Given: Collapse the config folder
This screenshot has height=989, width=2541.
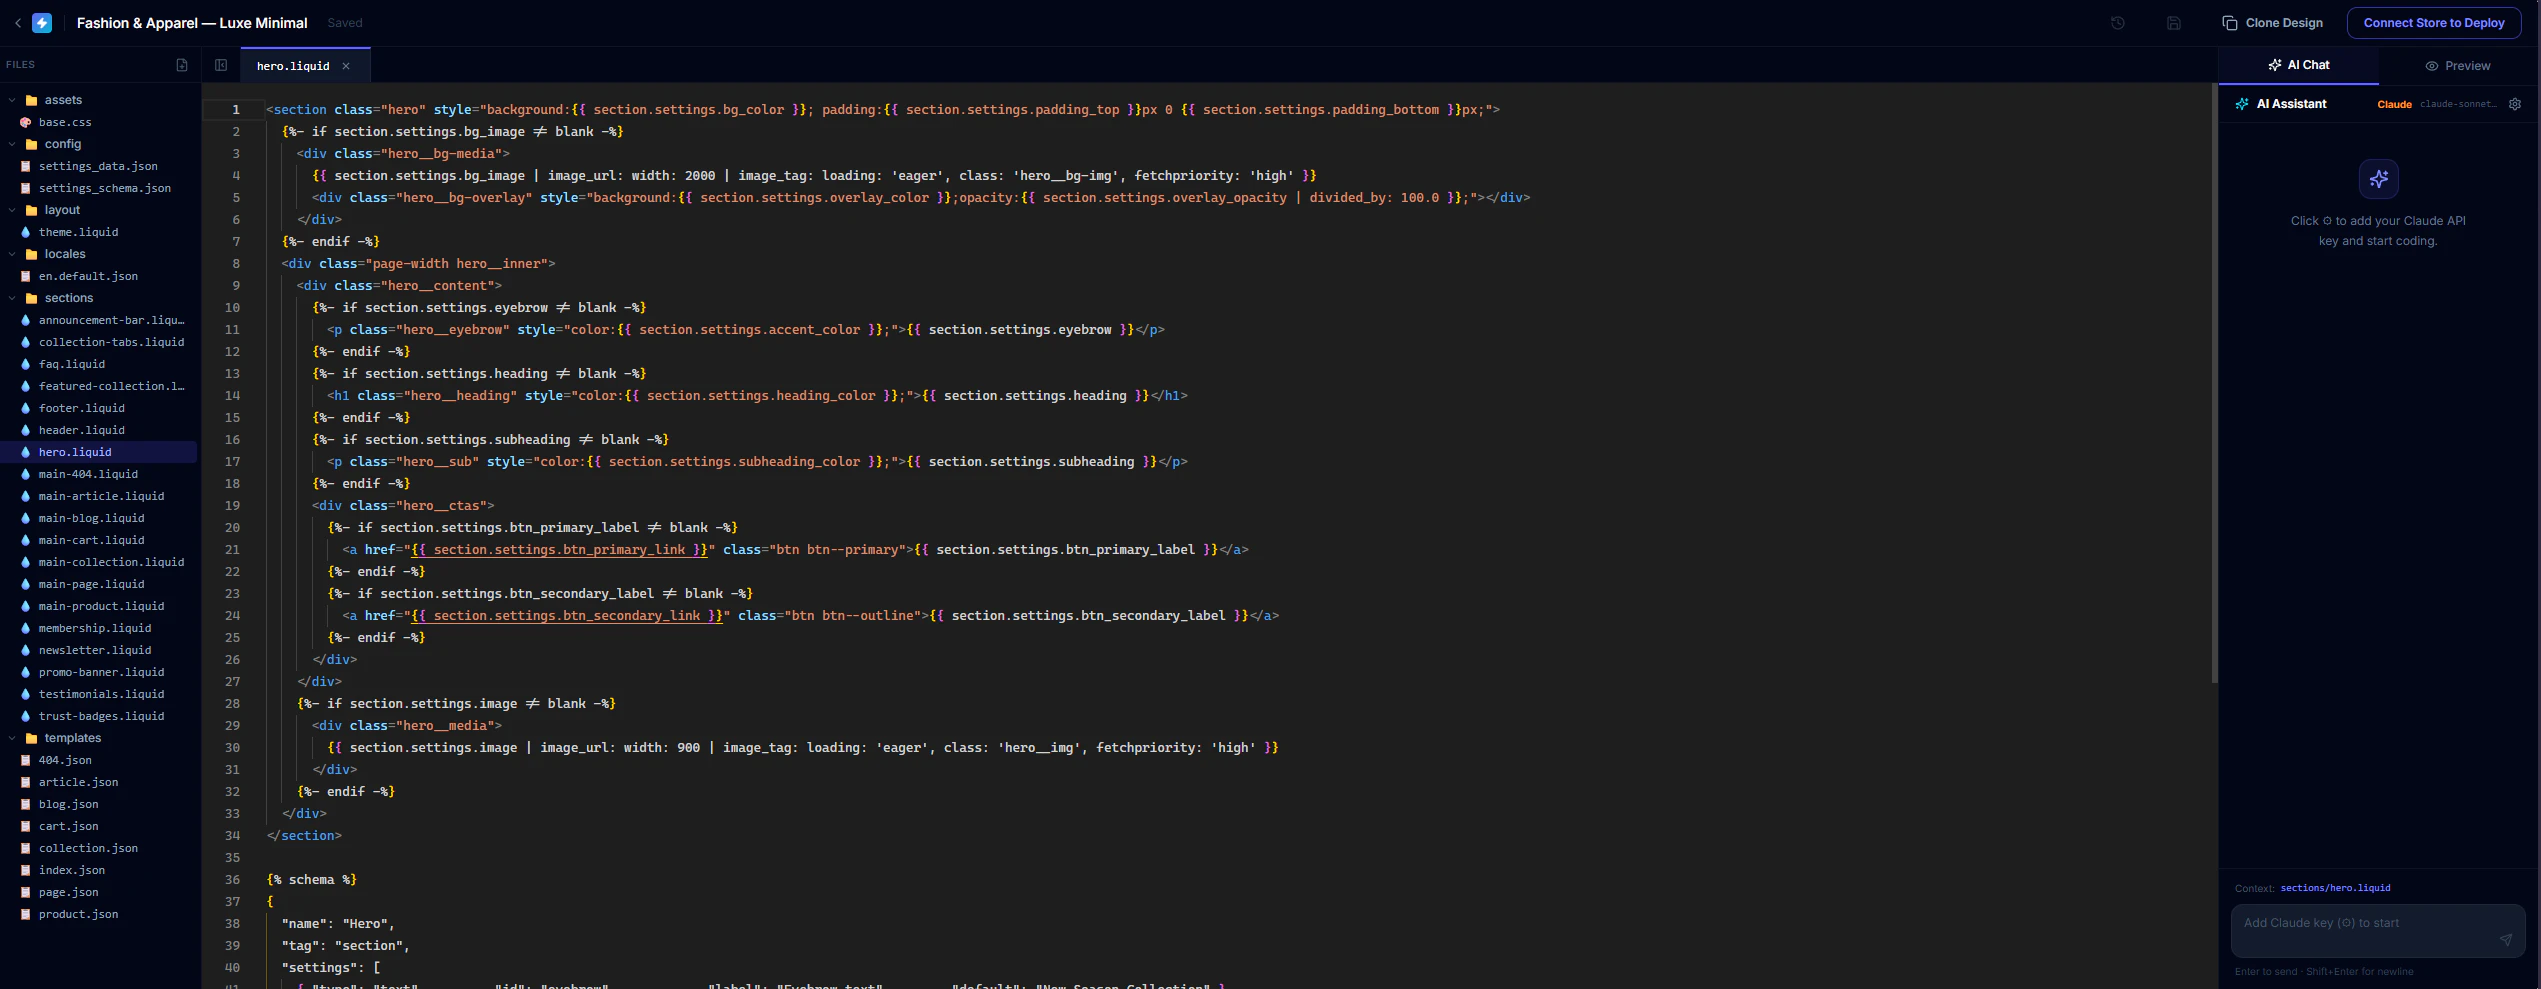Looking at the screenshot, I should pyautogui.click(x=12, y=144).
